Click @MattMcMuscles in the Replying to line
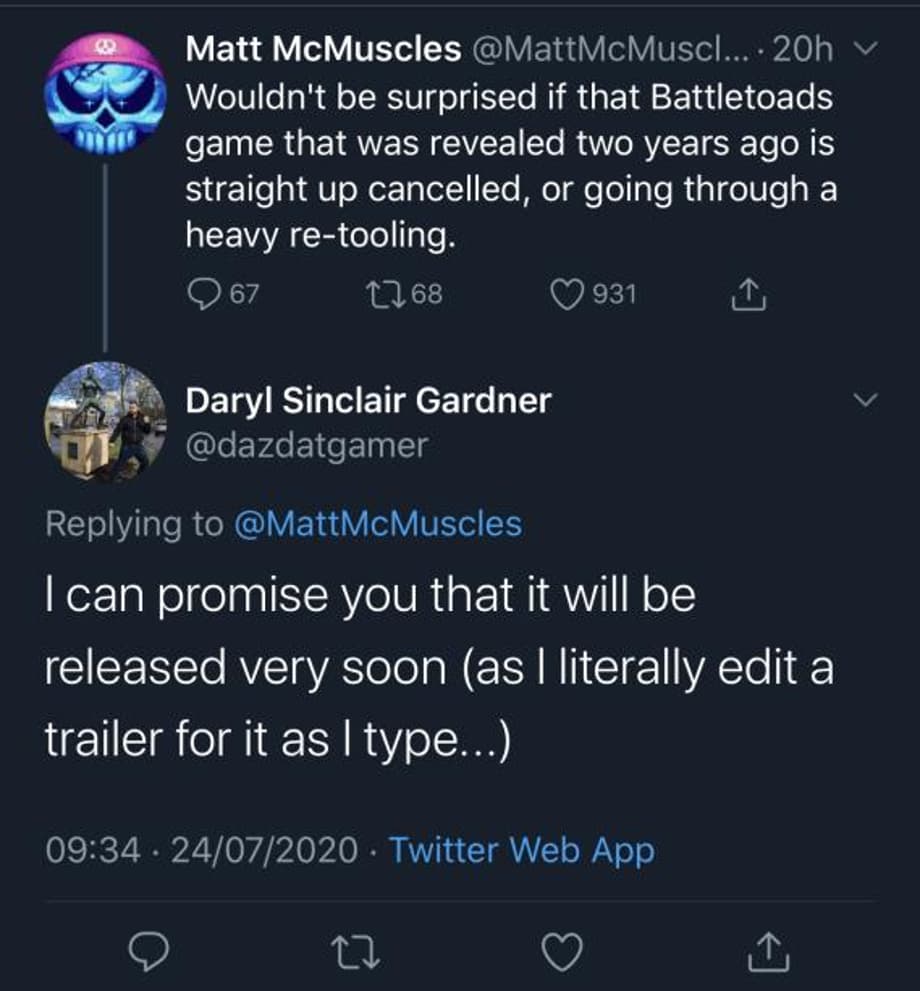The height and width of the screenshot is (991, 920). click(377, 523)
